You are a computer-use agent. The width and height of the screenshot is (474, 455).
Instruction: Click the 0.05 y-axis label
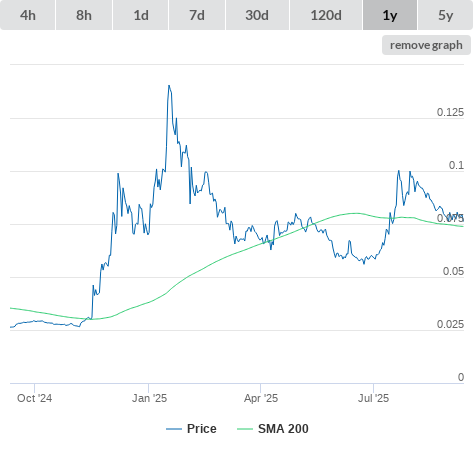(453, 271)
